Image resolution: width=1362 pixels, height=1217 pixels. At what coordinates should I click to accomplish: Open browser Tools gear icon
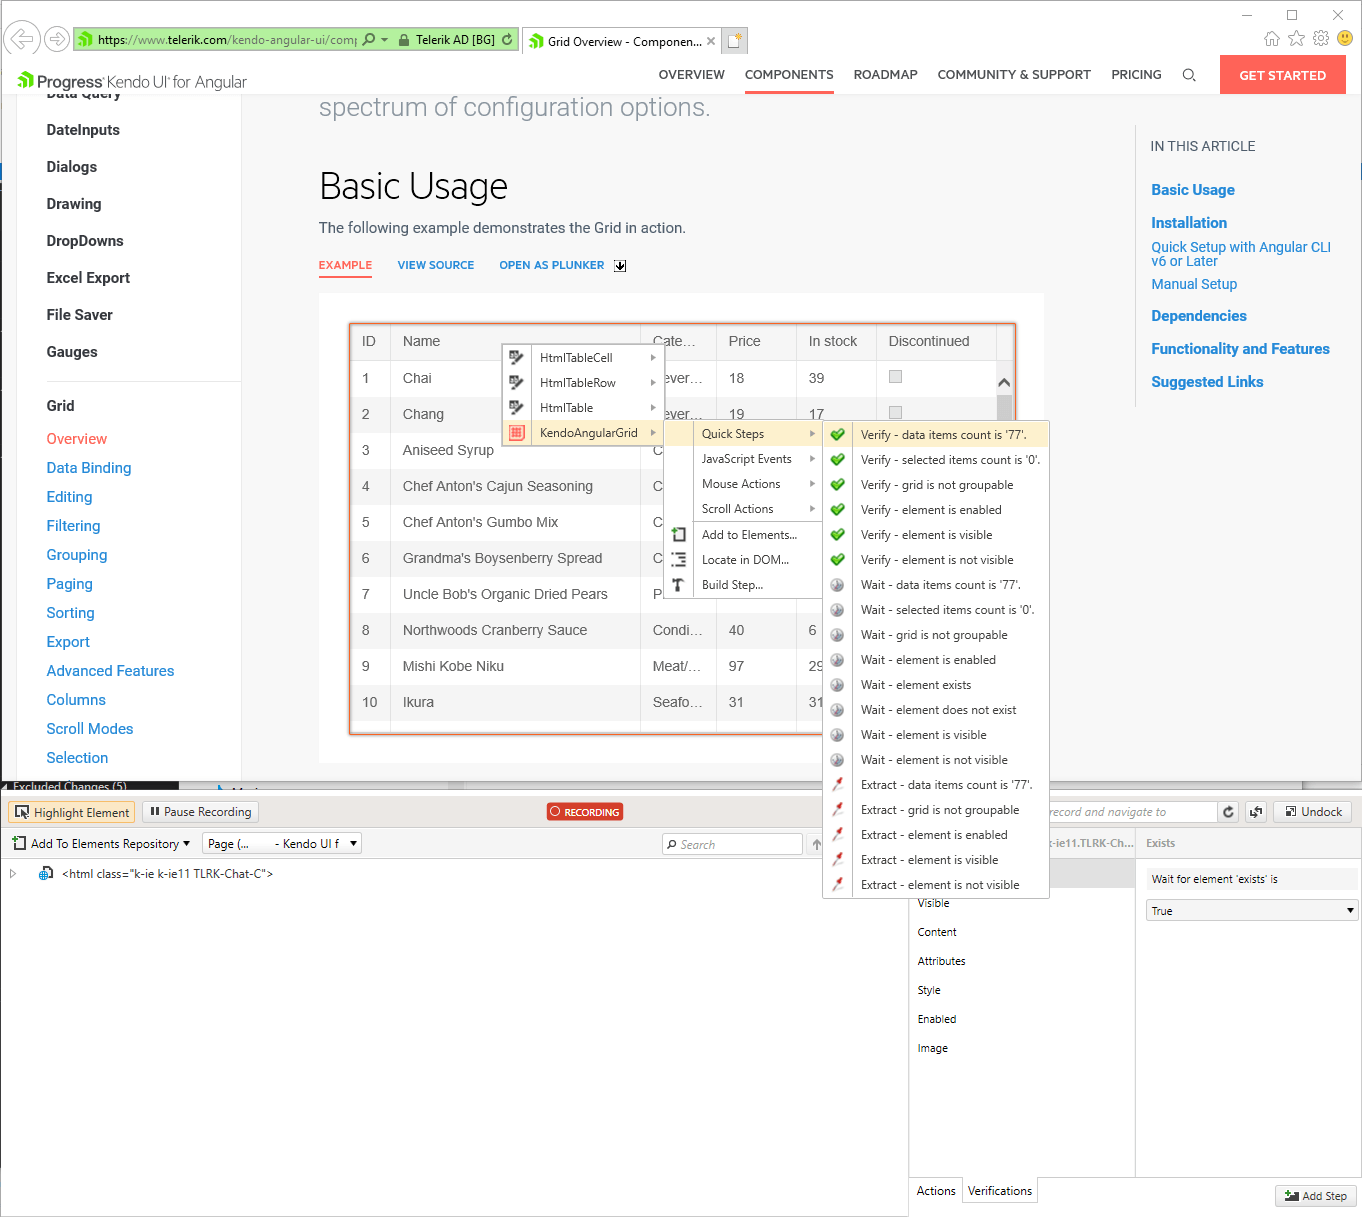click(1321, 39)
